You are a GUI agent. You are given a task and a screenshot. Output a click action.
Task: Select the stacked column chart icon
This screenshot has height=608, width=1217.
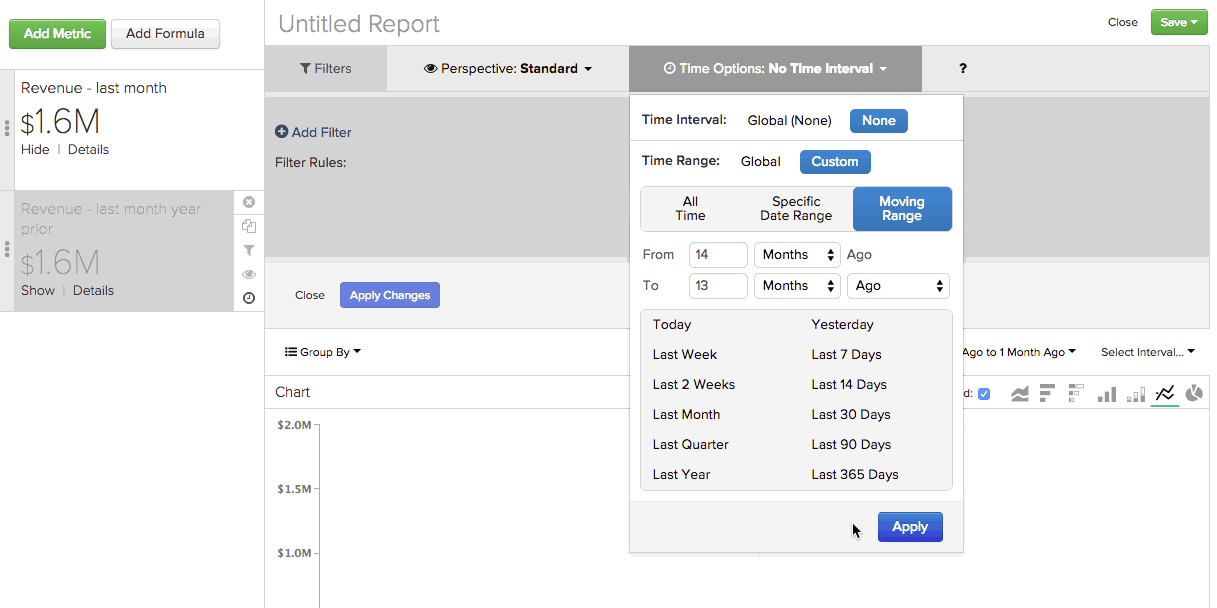1135,393
